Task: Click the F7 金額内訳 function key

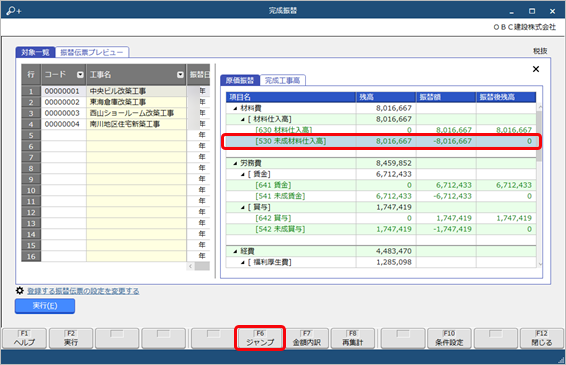Action: [x=306, y=338]
